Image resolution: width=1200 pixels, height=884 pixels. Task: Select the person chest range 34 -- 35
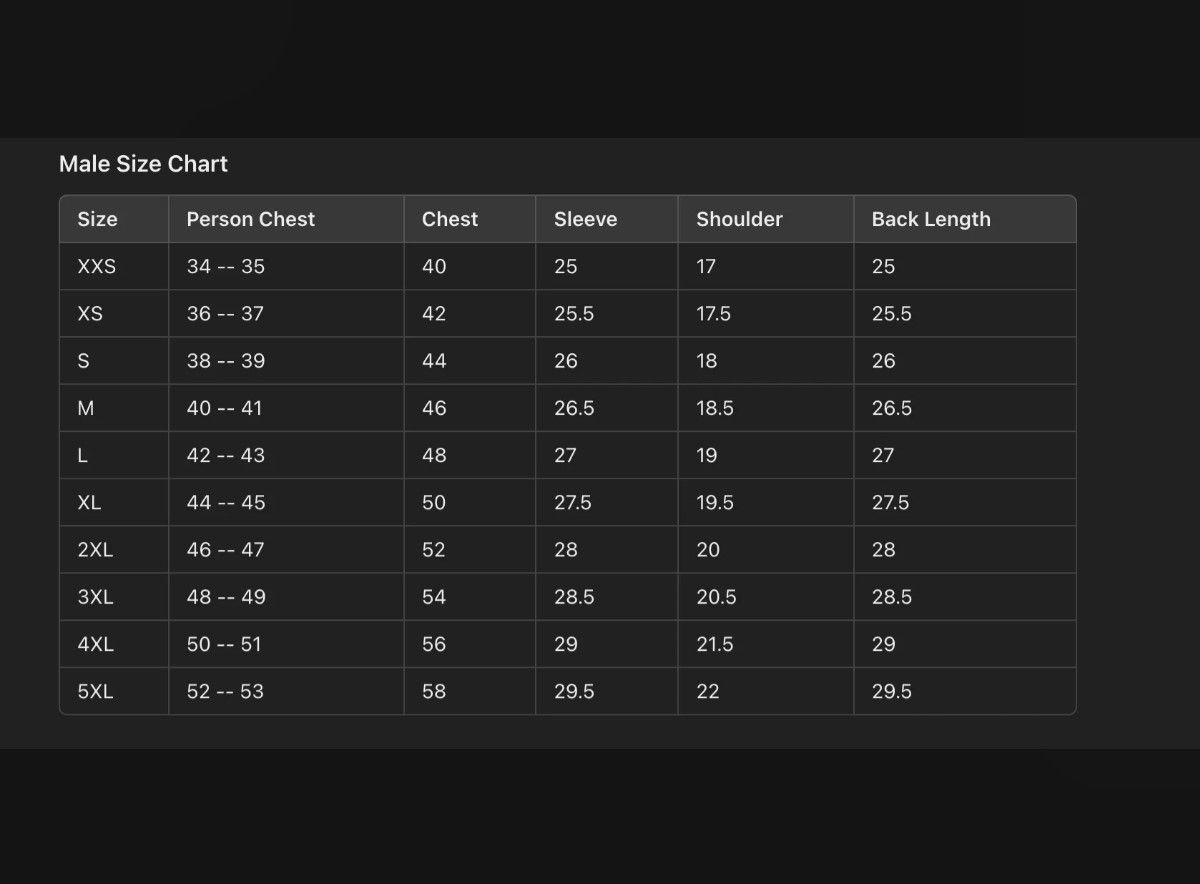point(226,267)
